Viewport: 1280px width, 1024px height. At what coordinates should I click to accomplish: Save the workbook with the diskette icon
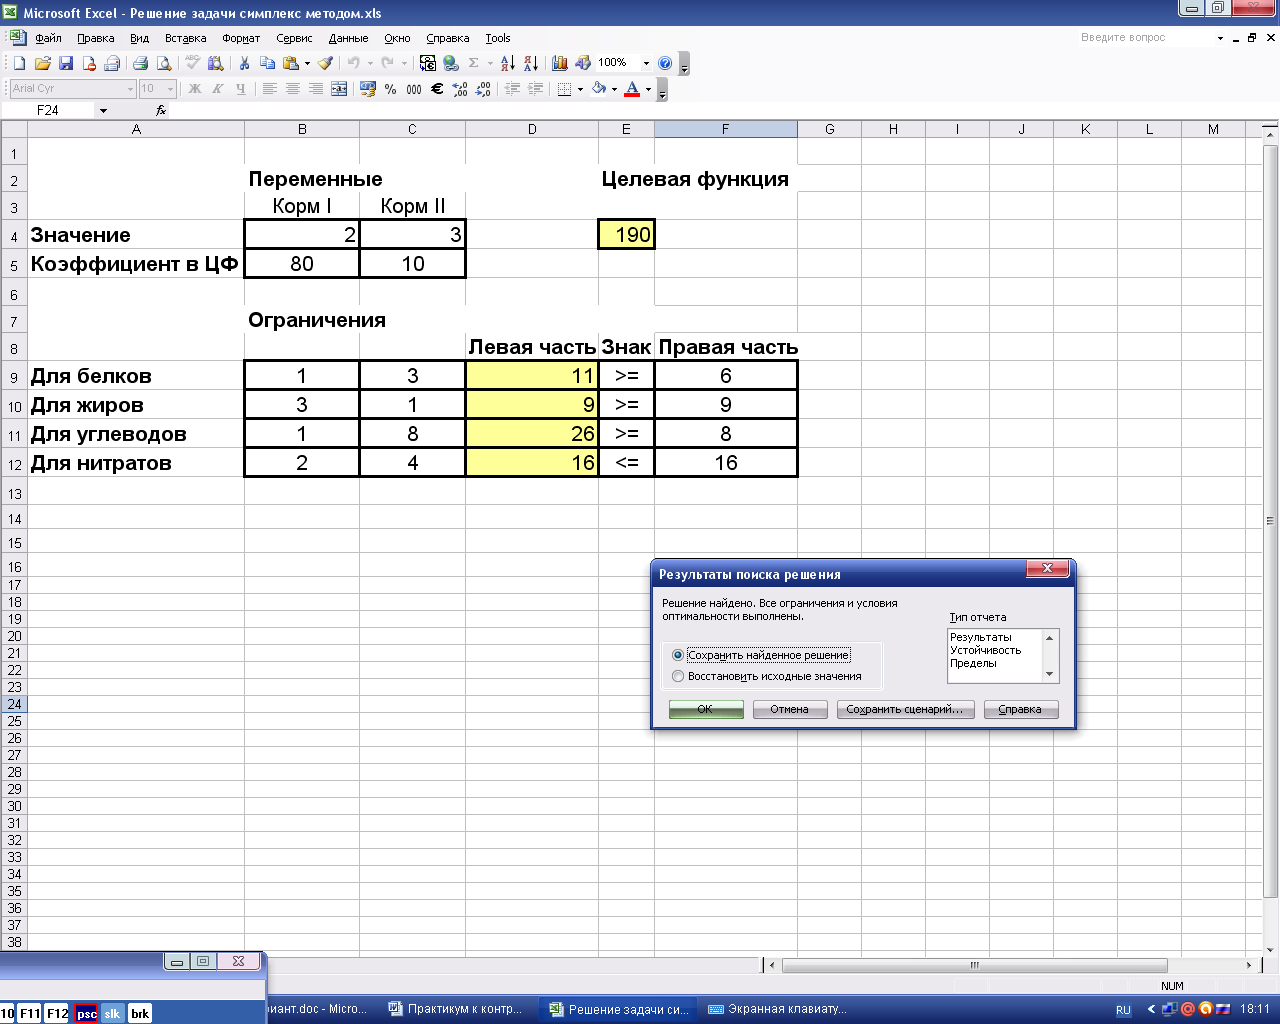point(66,63)
